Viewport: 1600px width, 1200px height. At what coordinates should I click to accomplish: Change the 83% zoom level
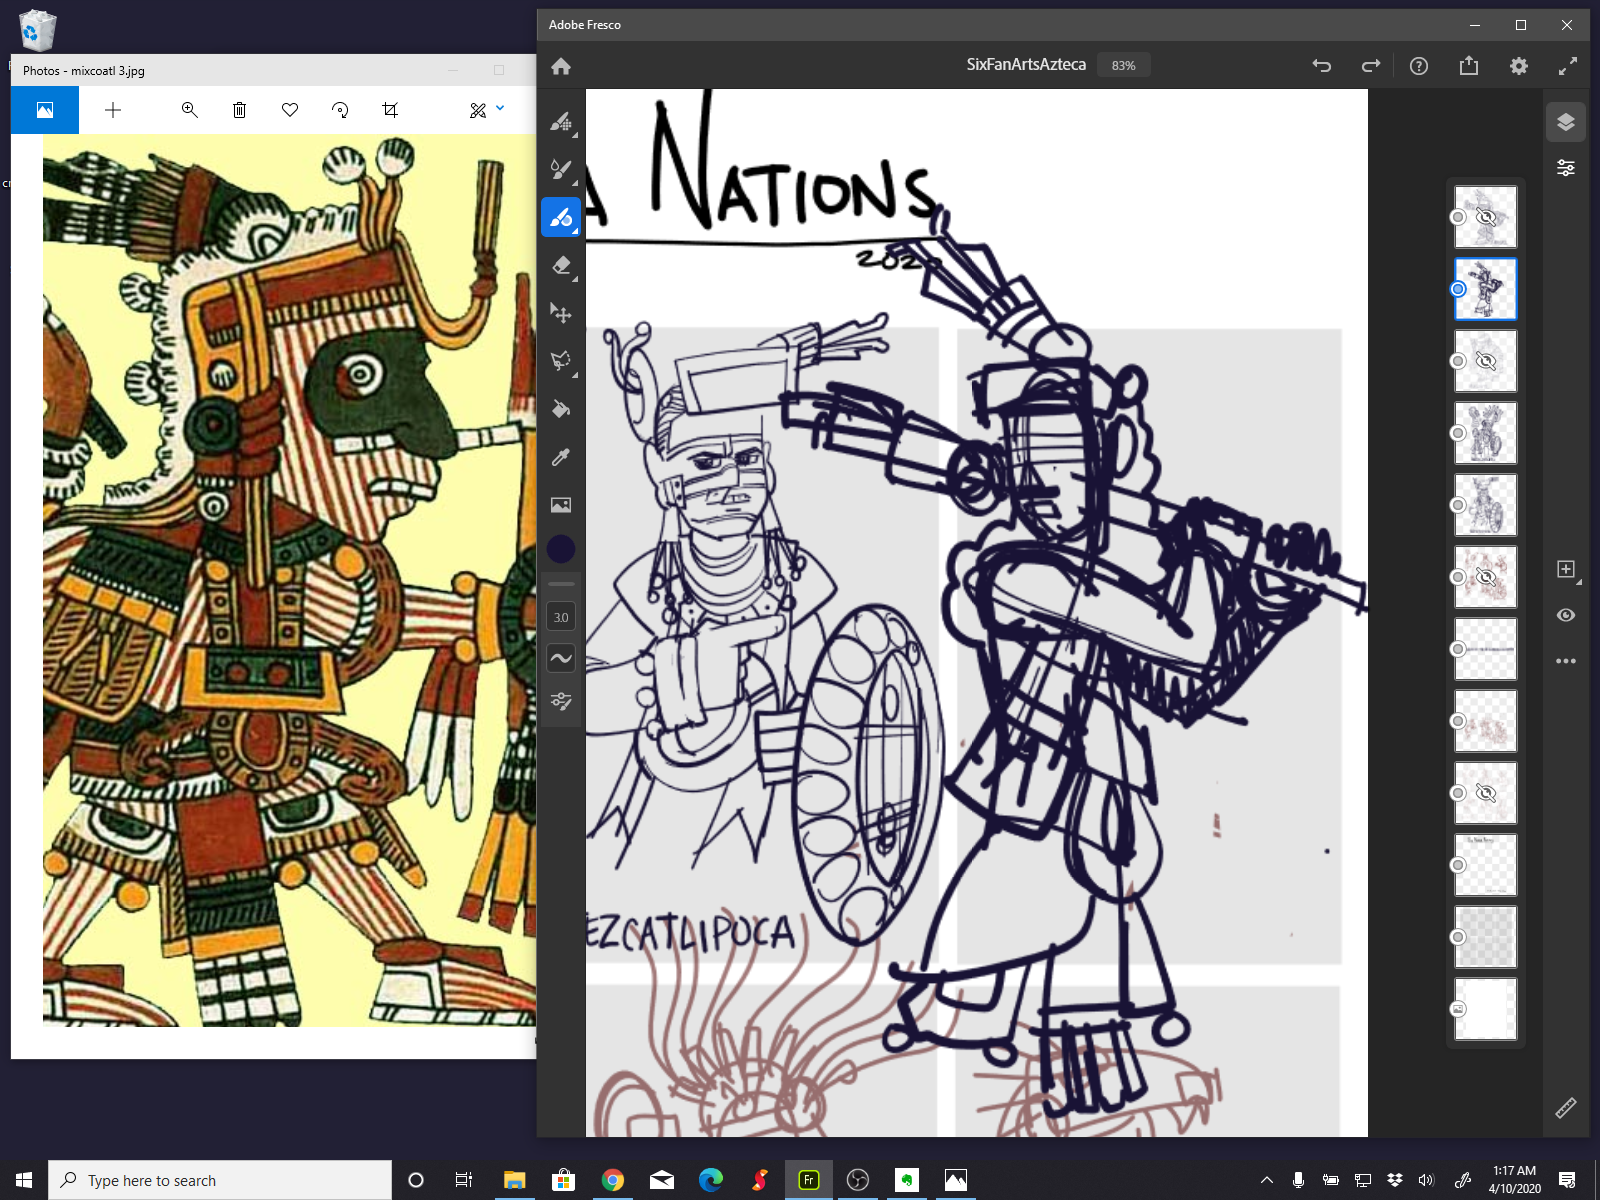point(1124,65)
